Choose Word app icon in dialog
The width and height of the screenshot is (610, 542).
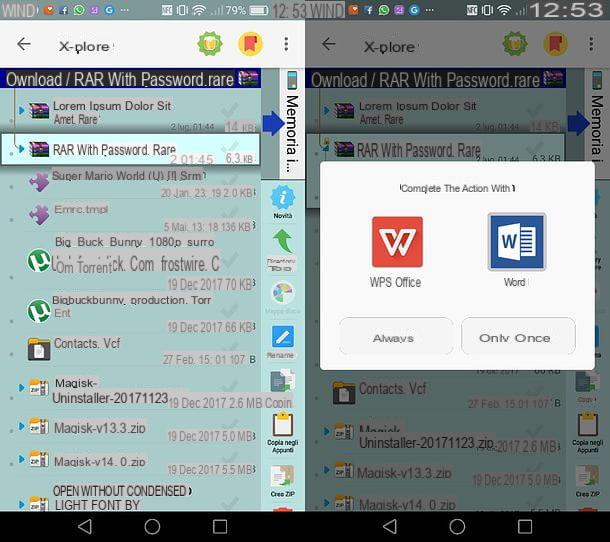(x=517, y=242)
